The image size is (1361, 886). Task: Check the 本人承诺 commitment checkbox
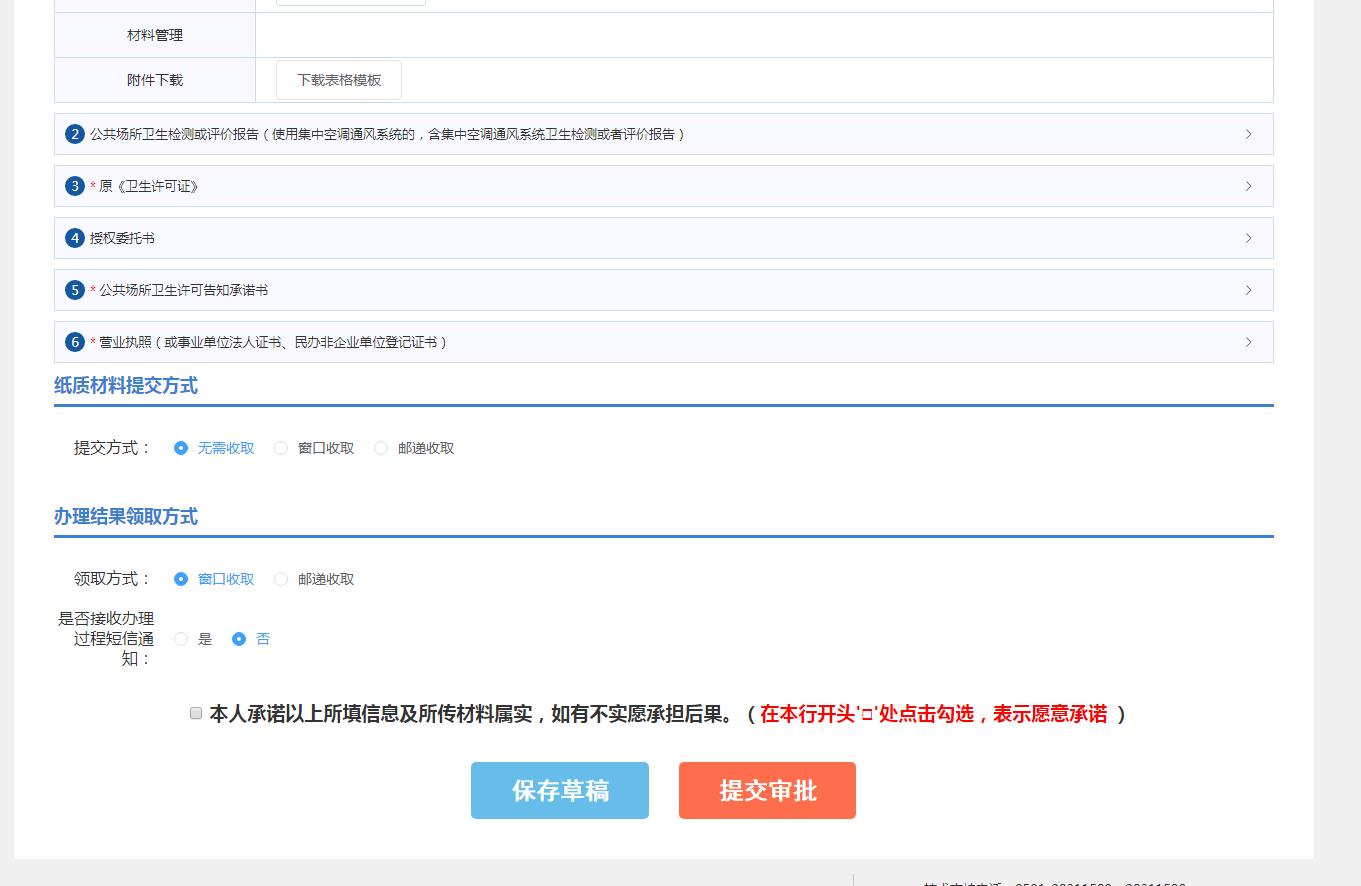pyautogui.click(x=196, y=713)
